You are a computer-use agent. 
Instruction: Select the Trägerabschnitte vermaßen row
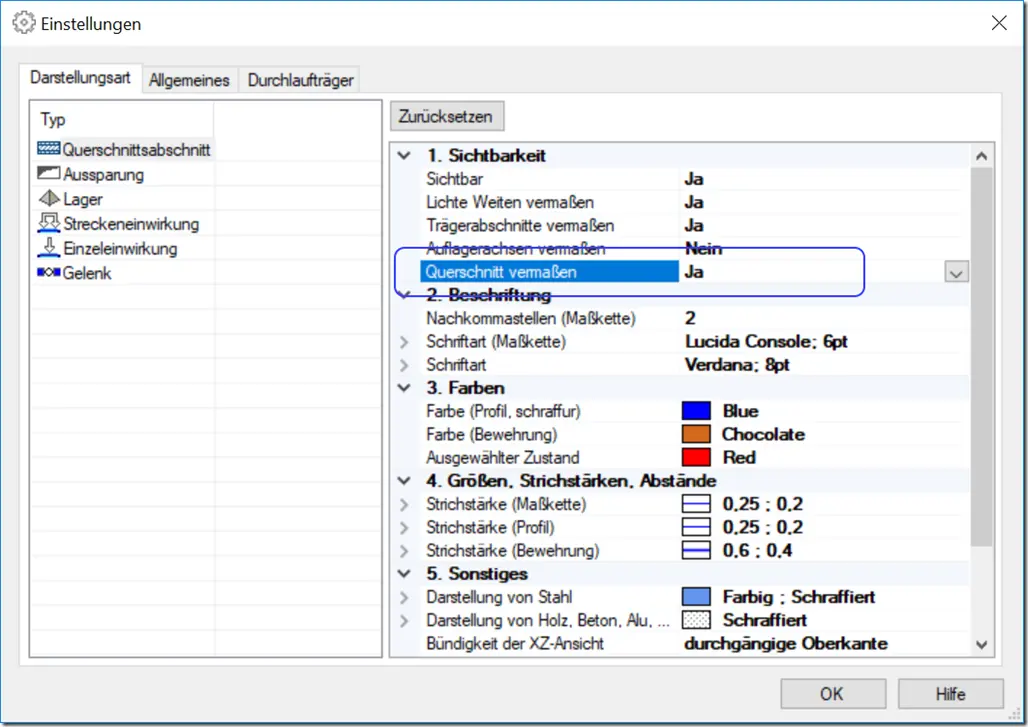694,226
